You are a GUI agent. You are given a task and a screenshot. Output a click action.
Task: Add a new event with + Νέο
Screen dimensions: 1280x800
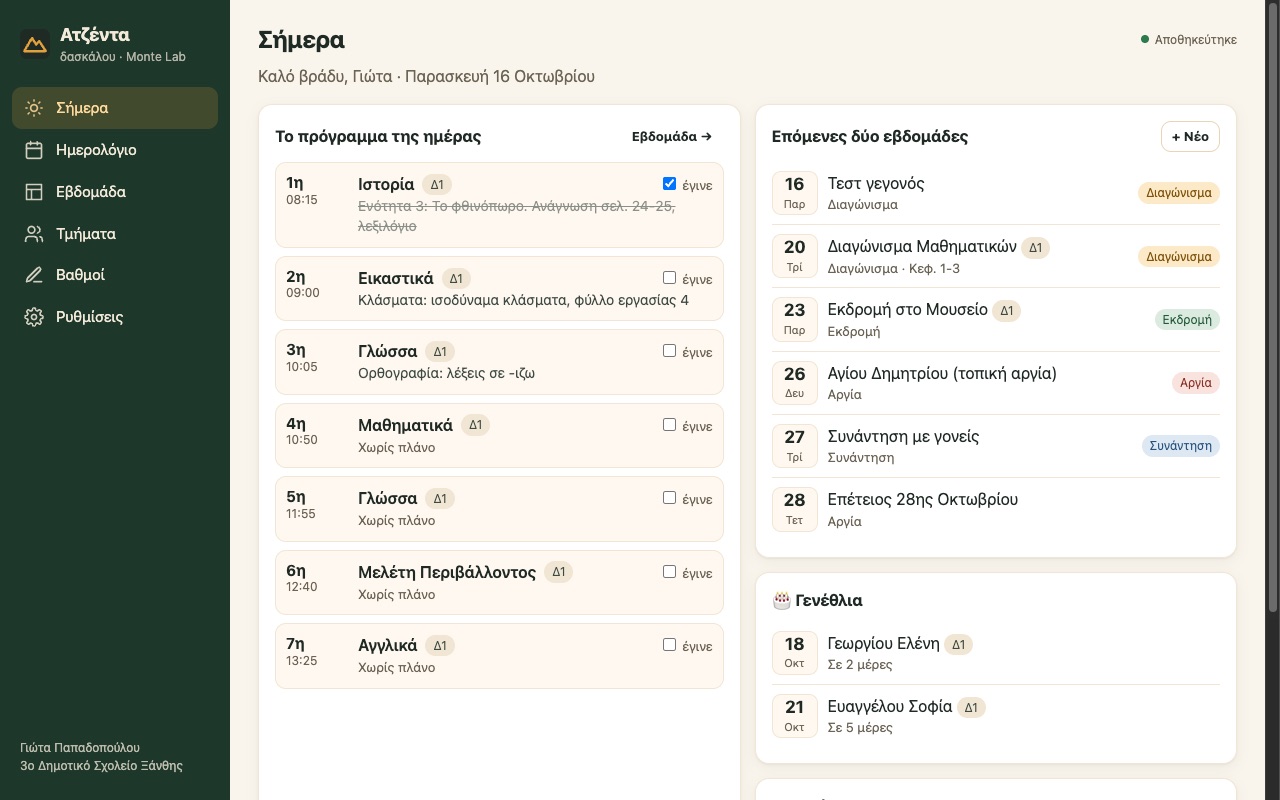click(x=1190, y=136)
